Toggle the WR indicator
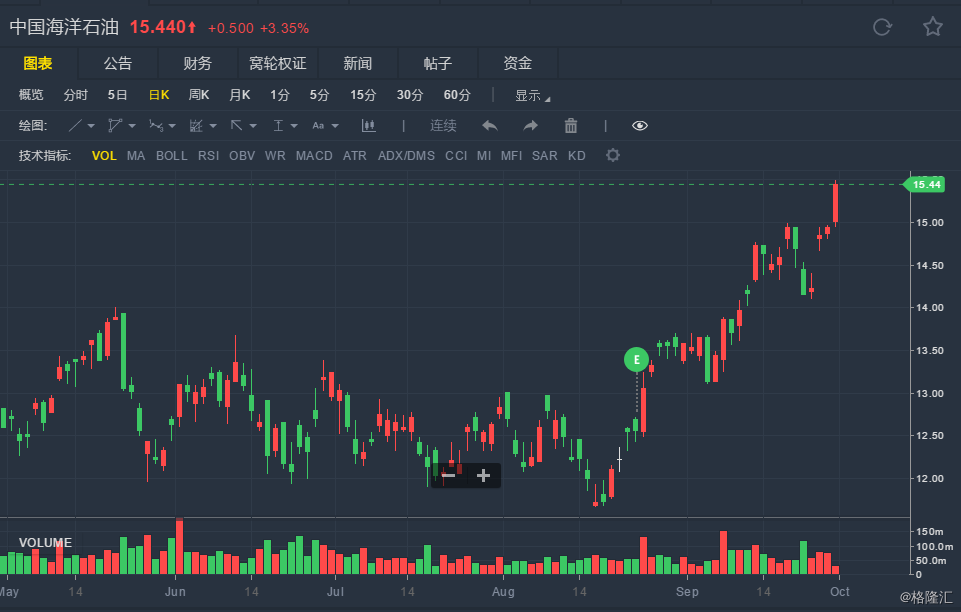 click(x=275, y=156)
